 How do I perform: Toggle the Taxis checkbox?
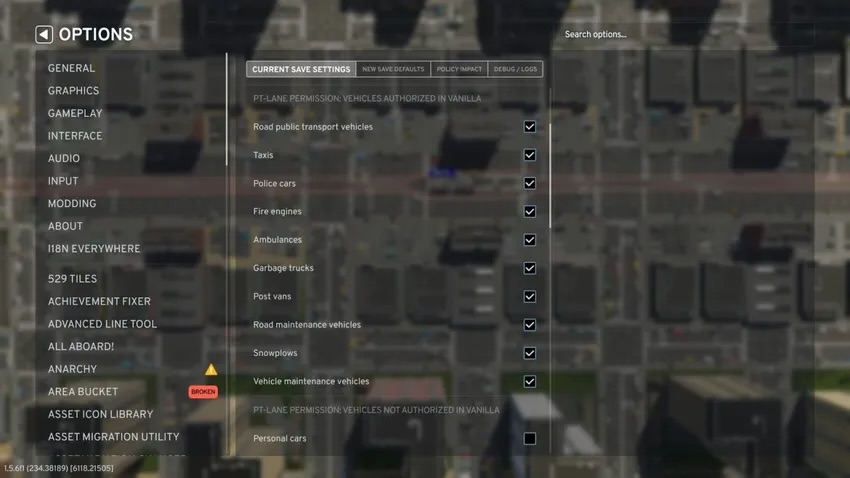click(x=529, y=155)
